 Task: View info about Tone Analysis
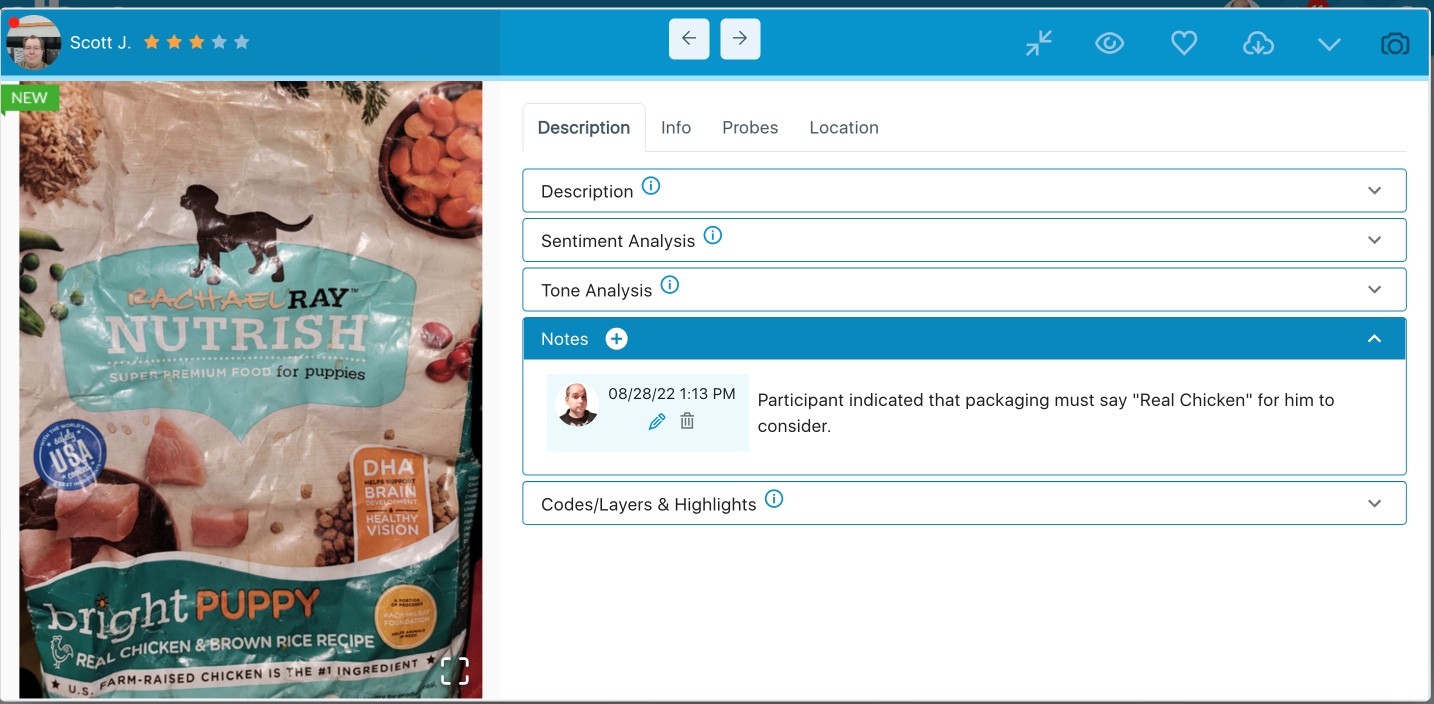[670, 284]
